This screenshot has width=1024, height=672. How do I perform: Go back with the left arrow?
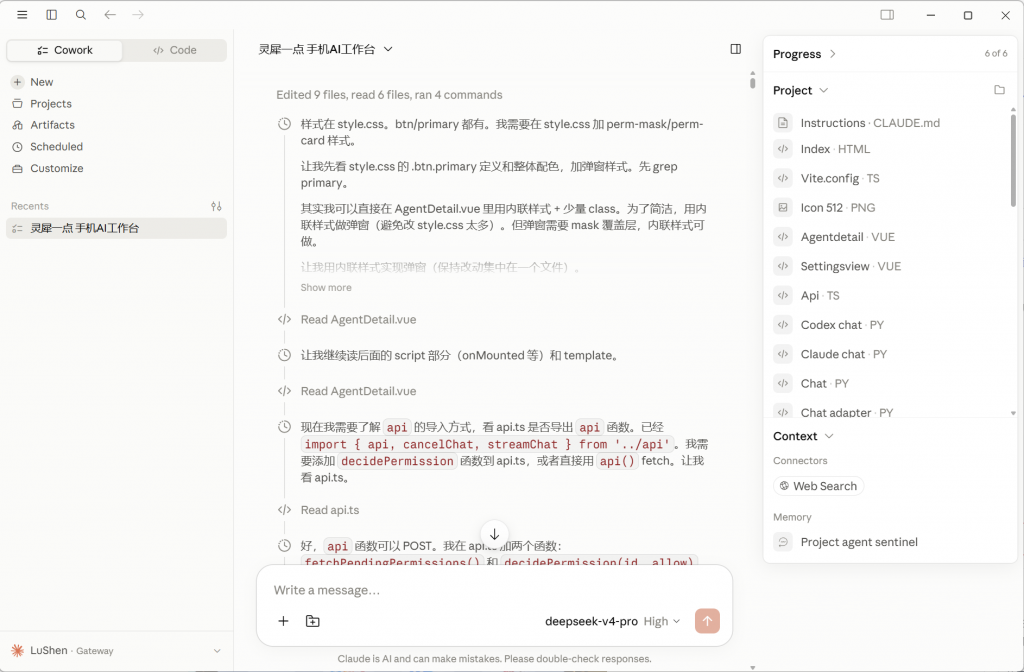(x=110, y=15)
